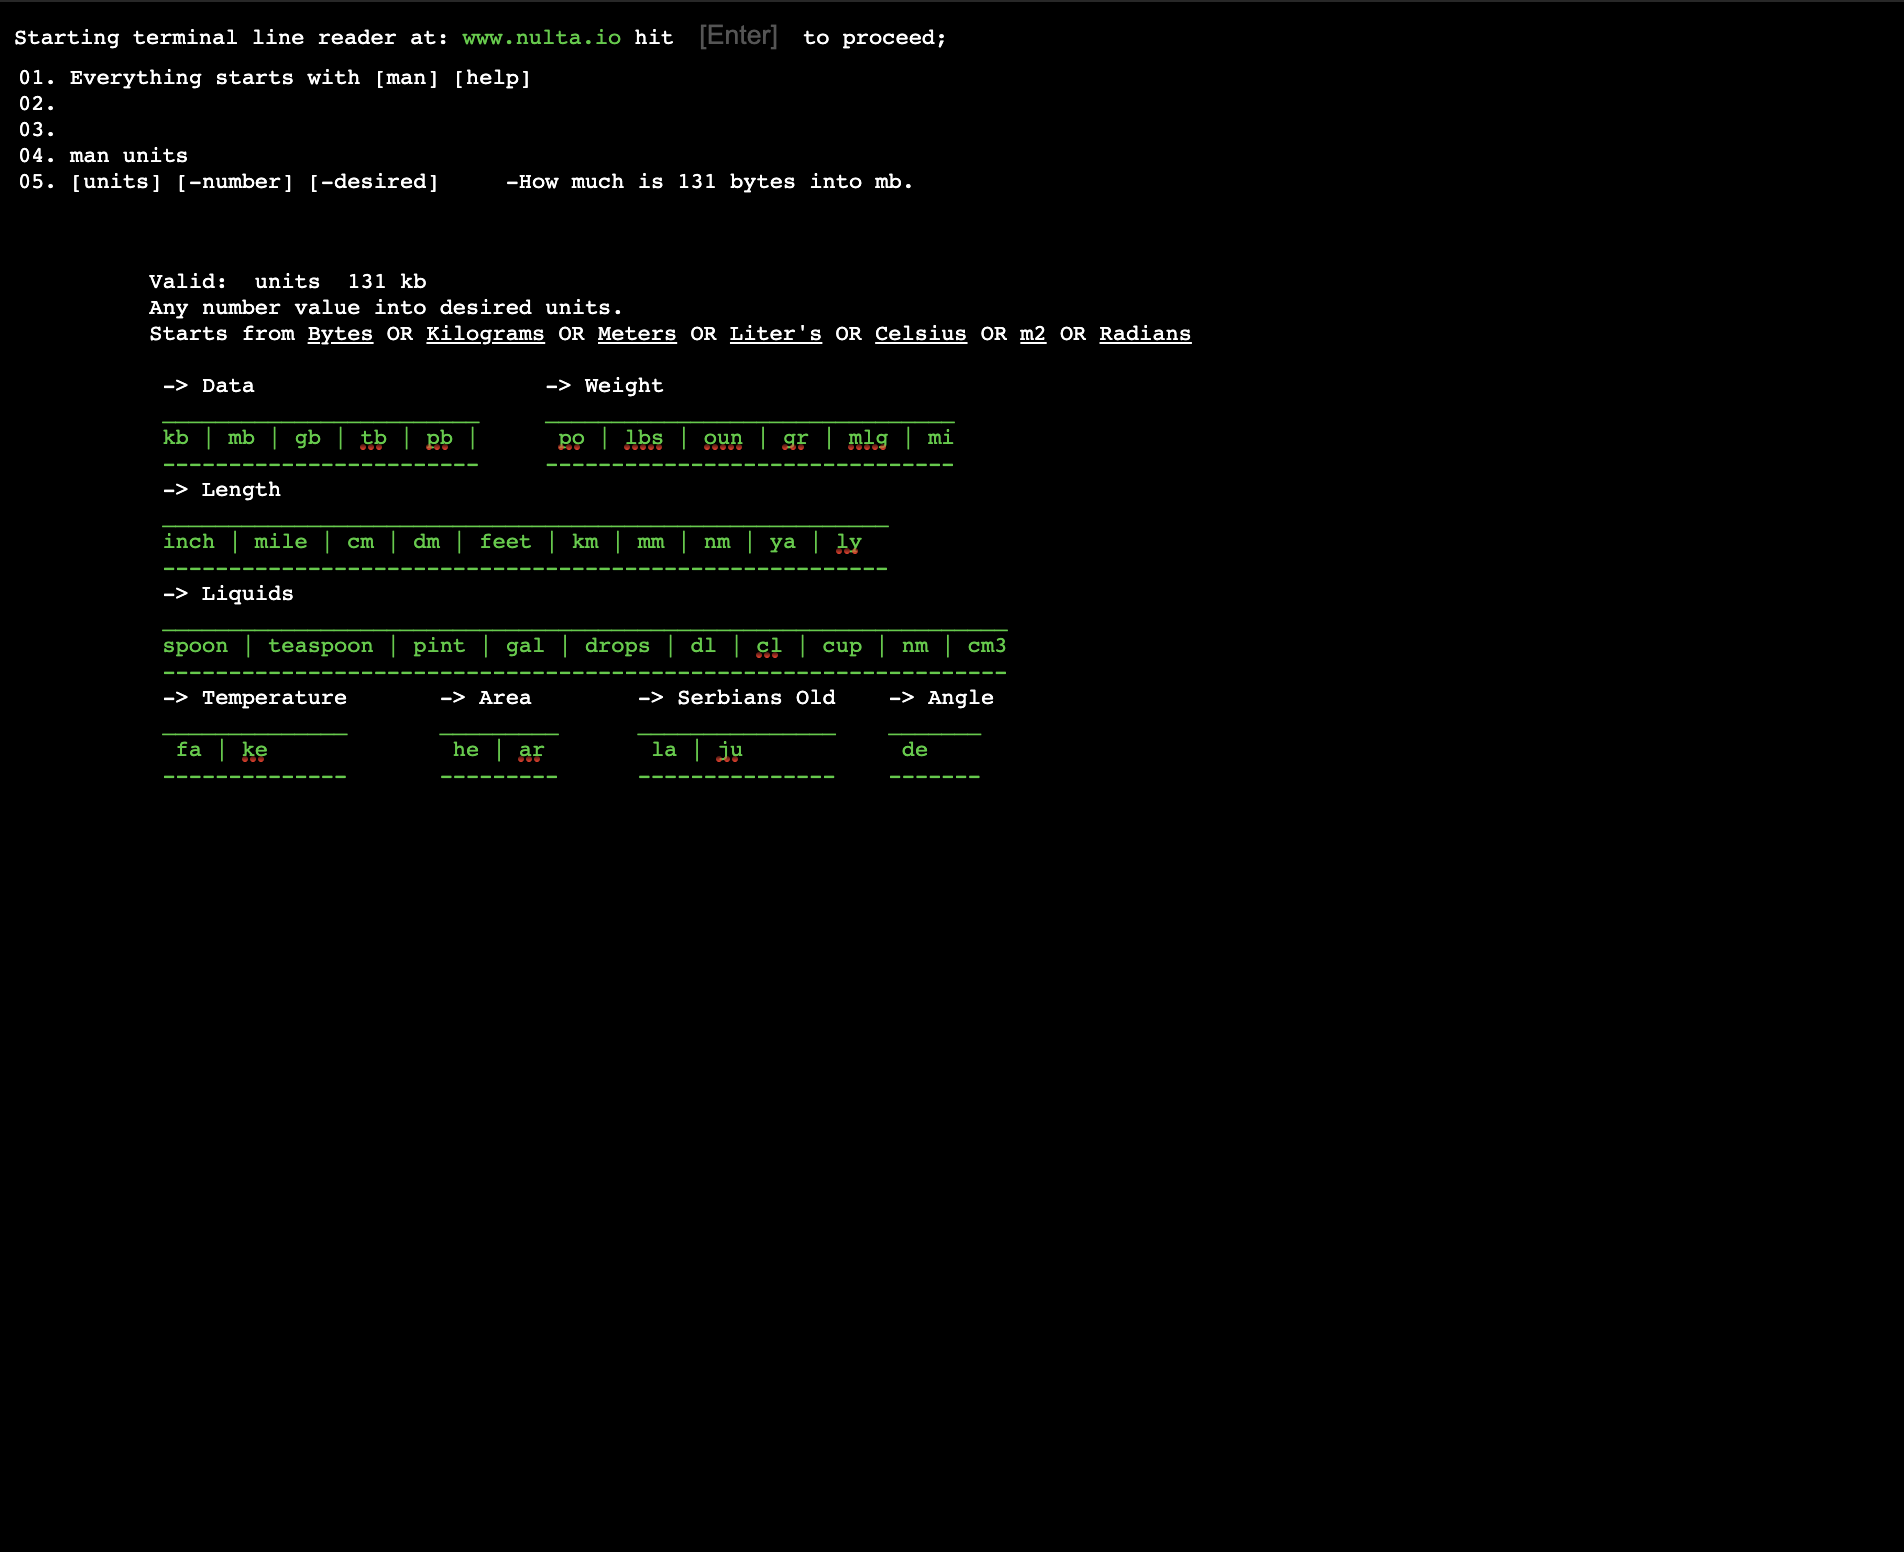Click the 'tb' data unit
This screenshot has width=1904, height=1552.
coord(373,438)
